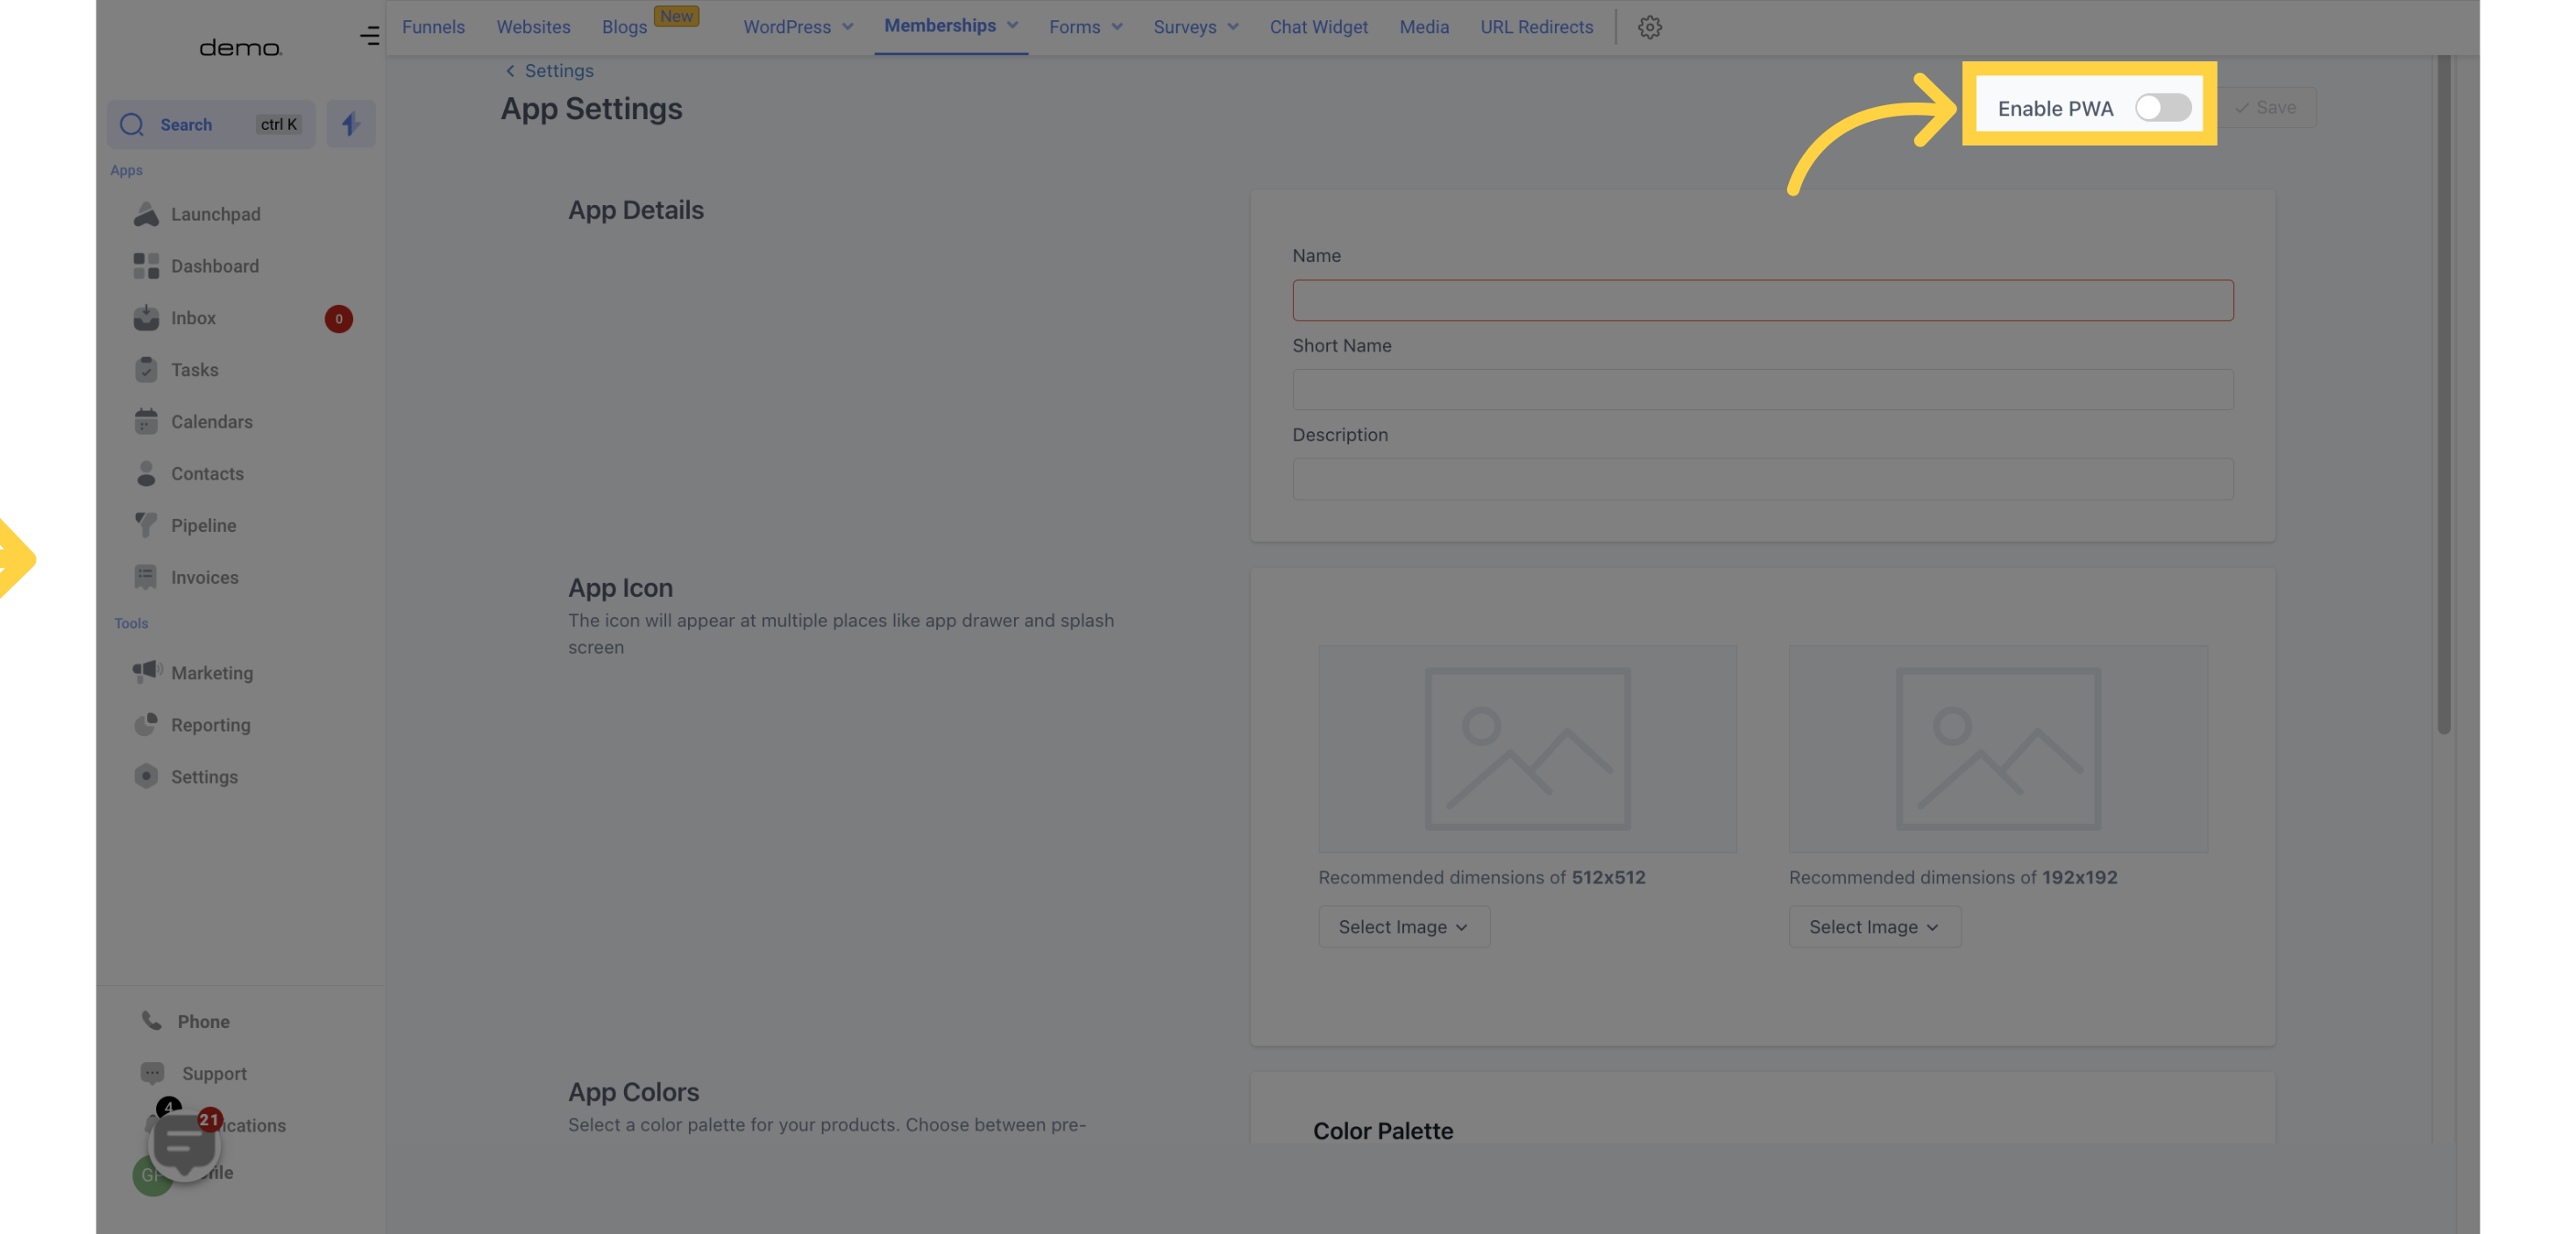The image size is (2576, 1234).
Task: Click the Invoices document icon
Action: pyautogui.click(x=146, y=577)
